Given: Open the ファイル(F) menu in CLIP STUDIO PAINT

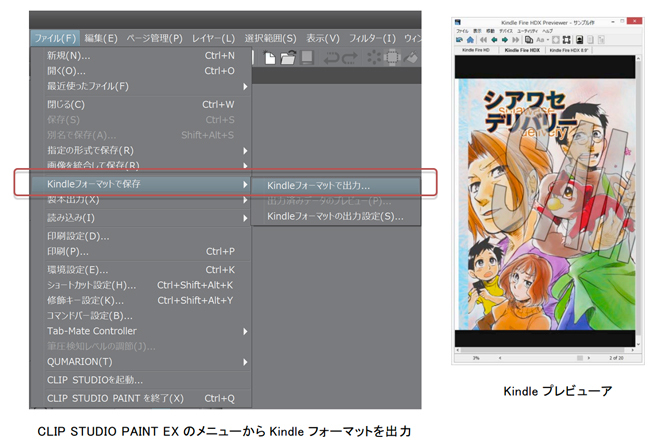Looking at the screenshot, I should click(55, 38).
